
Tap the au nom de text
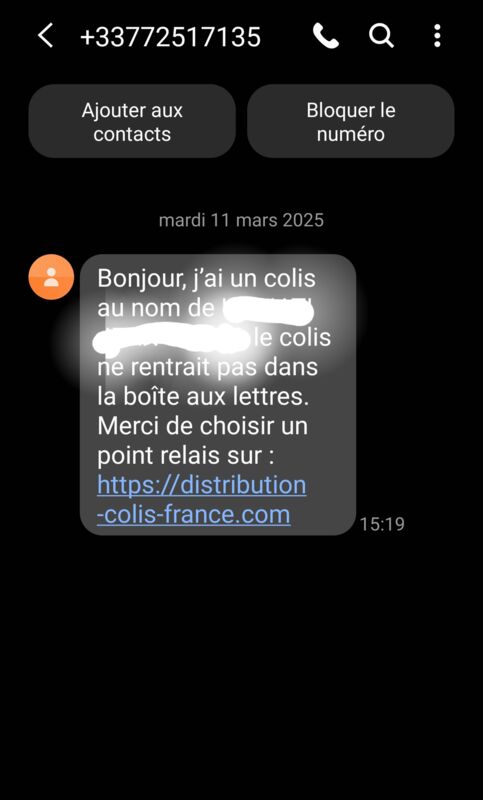click(156, 308)
